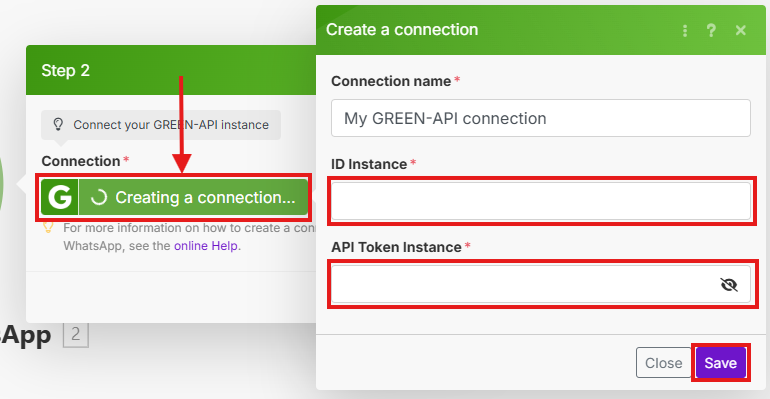The width and height of the screenshot is (770, 399).
Task: Click the green G logo icon
Action: (x=59, y=197)
